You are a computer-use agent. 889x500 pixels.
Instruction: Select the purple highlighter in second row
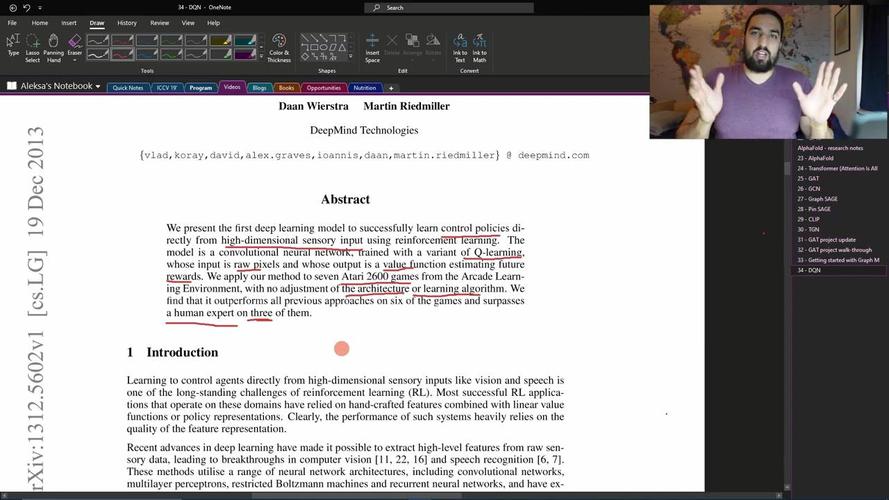[x=245, y=54]
